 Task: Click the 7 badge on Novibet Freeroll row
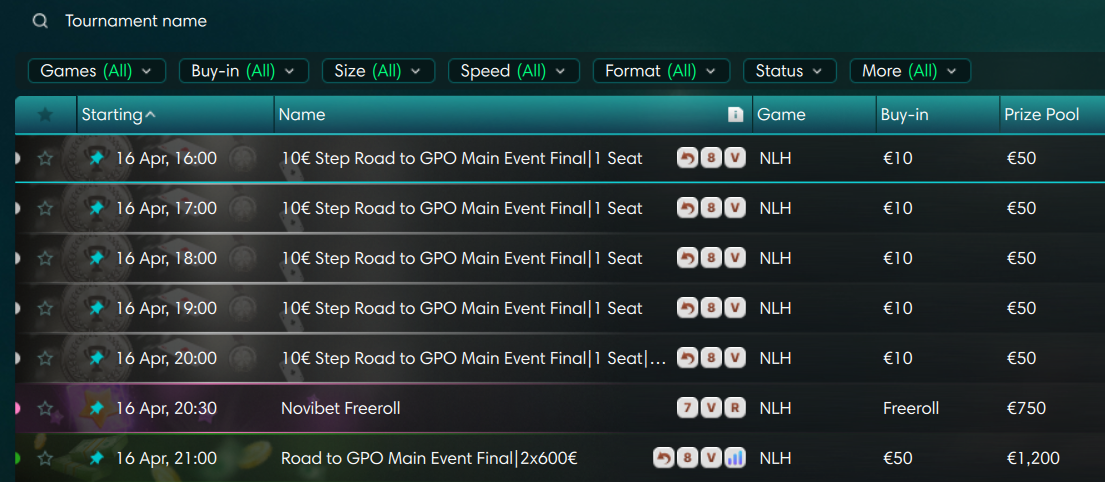(687, 408)
